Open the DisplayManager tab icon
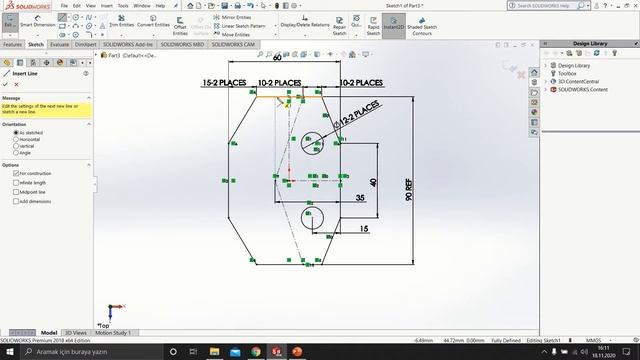The height and width of the screenshot is (360, 640). tap(60, 62)
